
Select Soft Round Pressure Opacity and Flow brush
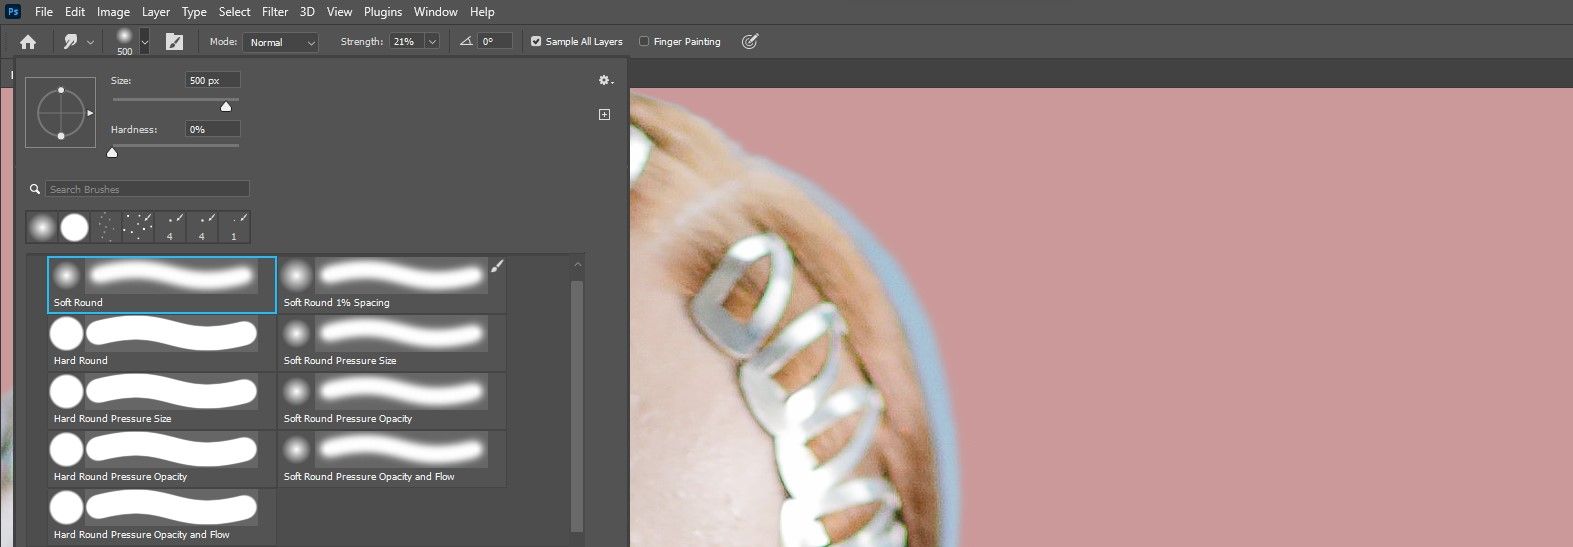pyautogui.click(x=392, y=459)
